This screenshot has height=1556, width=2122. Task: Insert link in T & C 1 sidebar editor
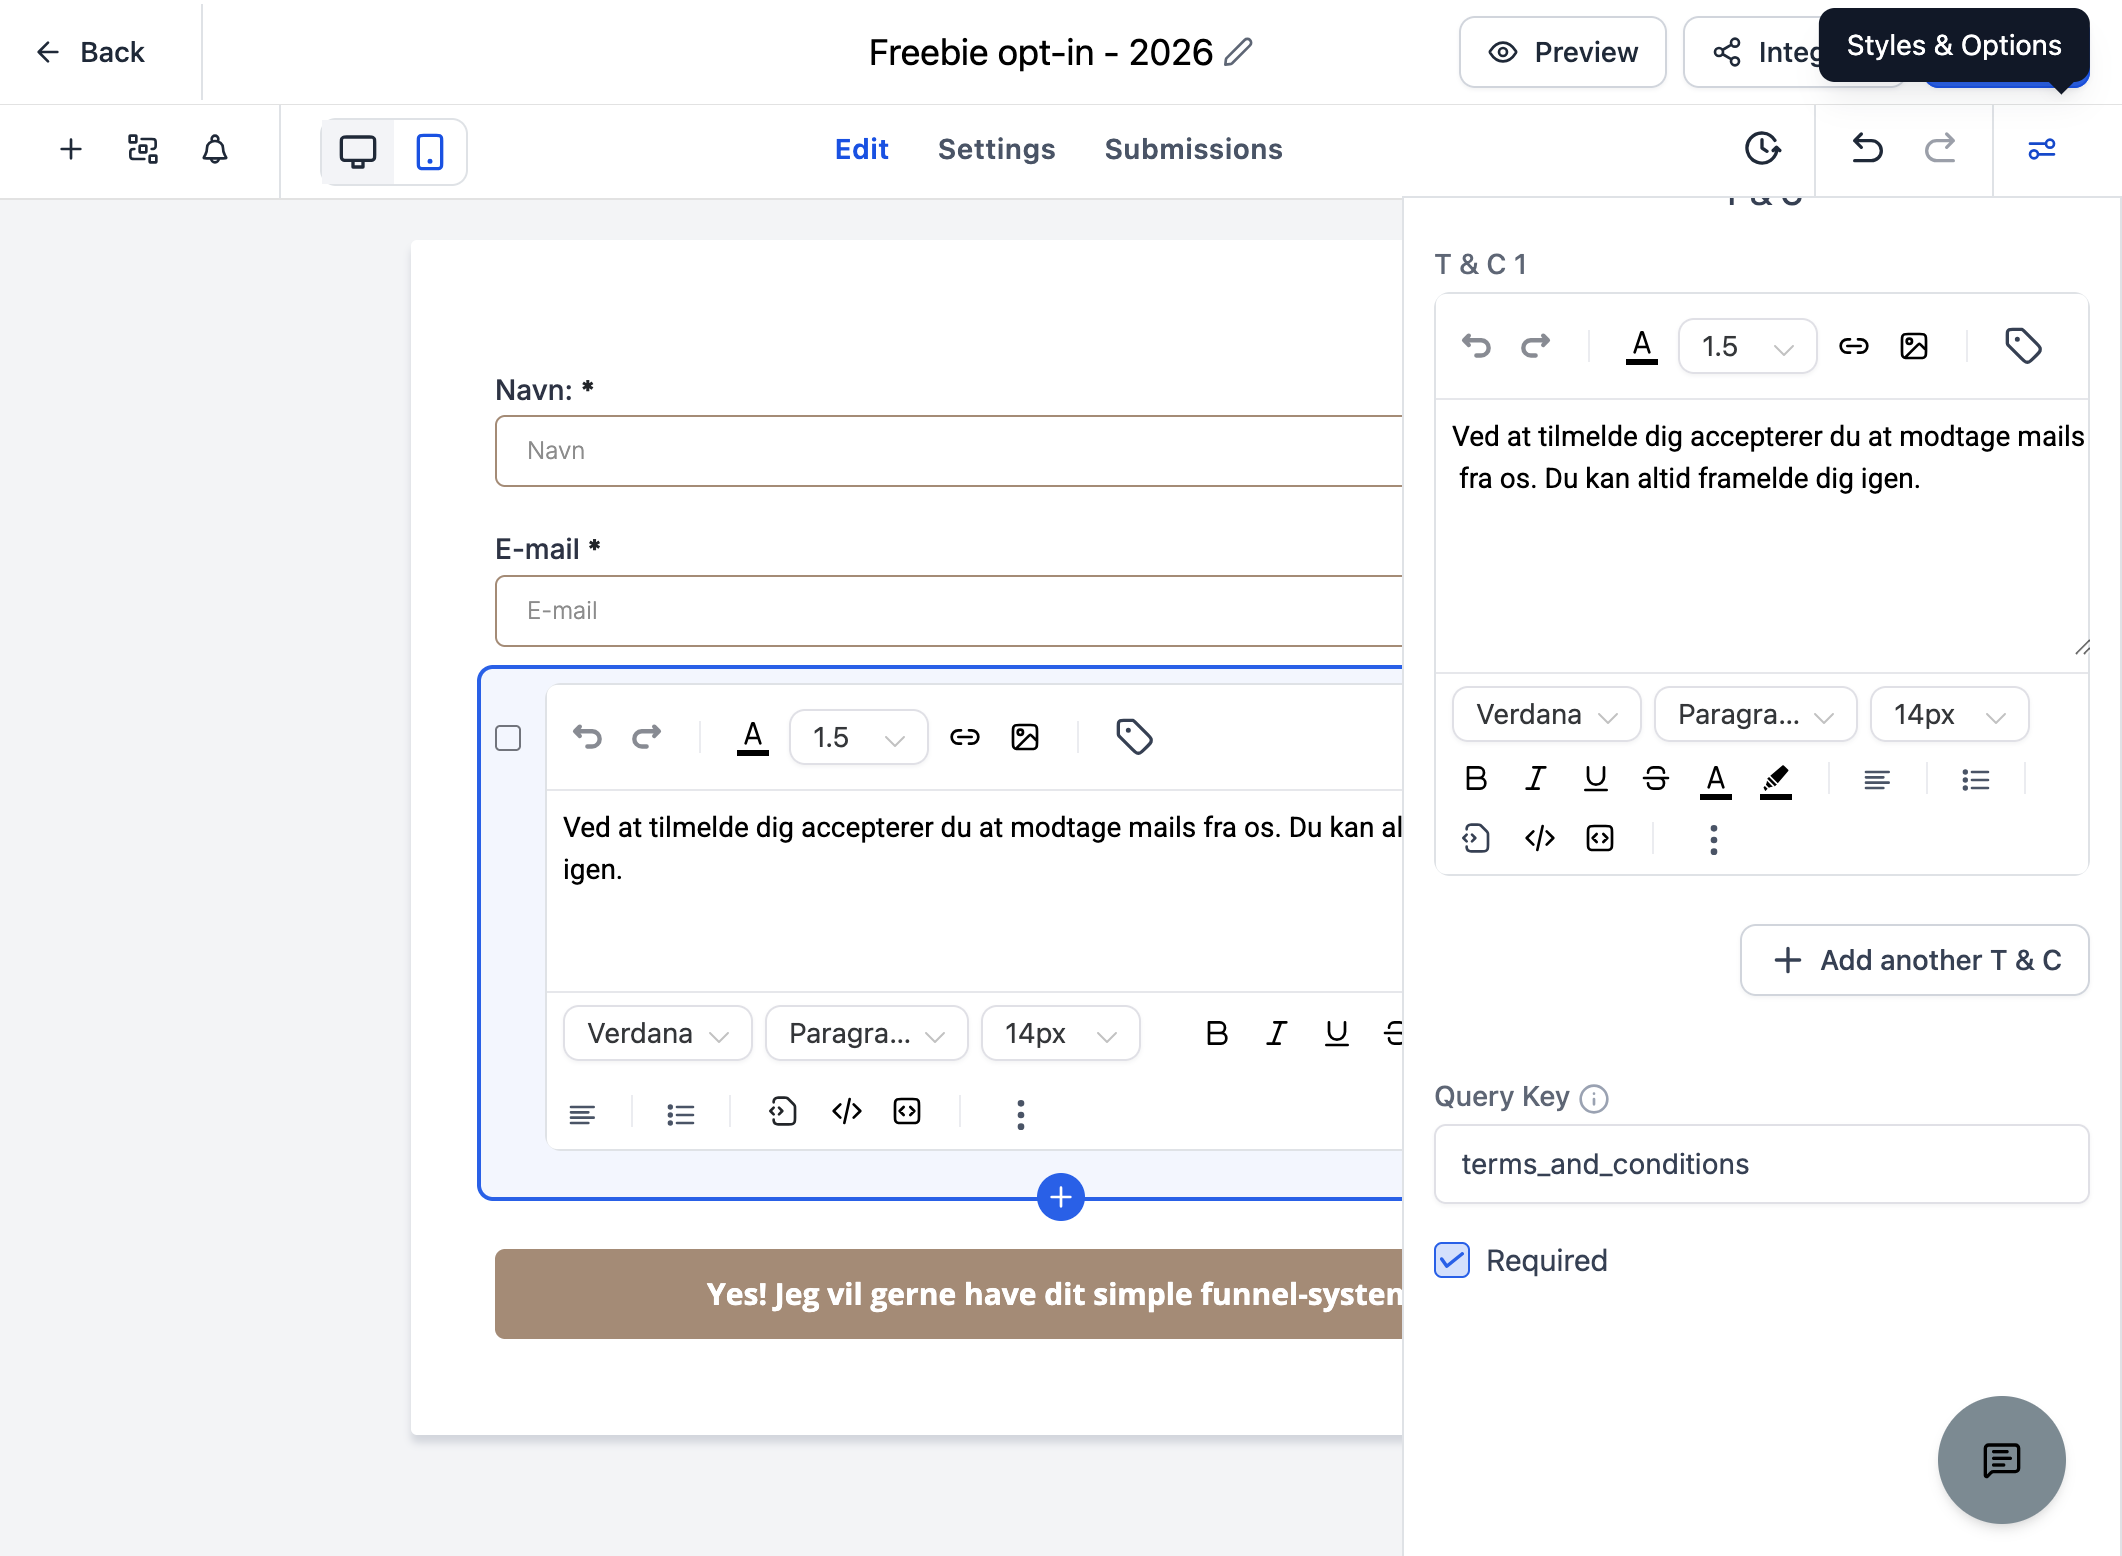tap(1854, 346)
